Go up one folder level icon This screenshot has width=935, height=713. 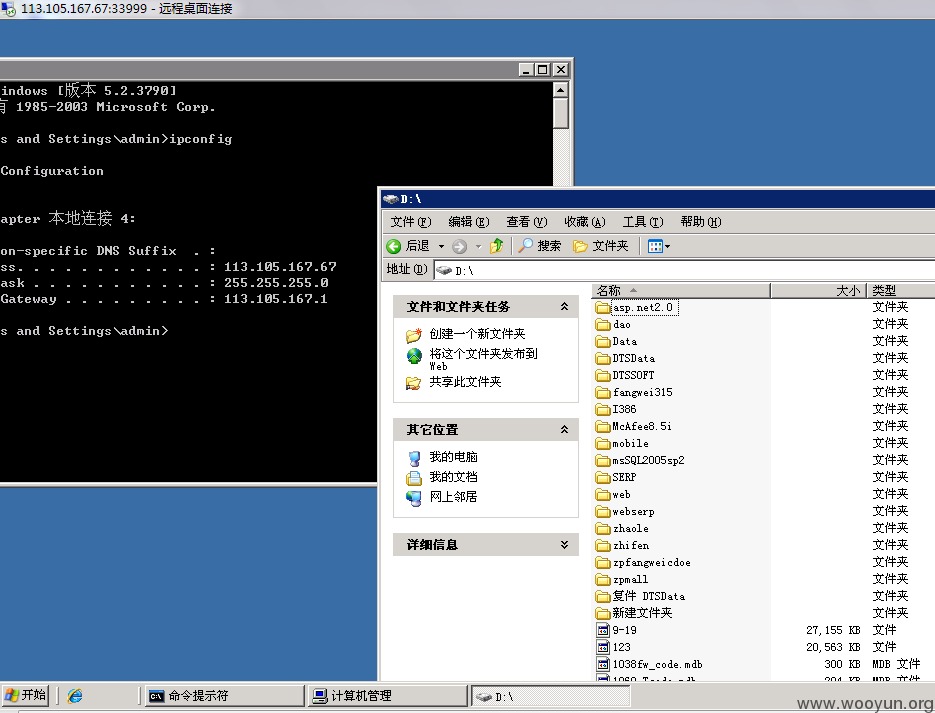coord(496,246)
